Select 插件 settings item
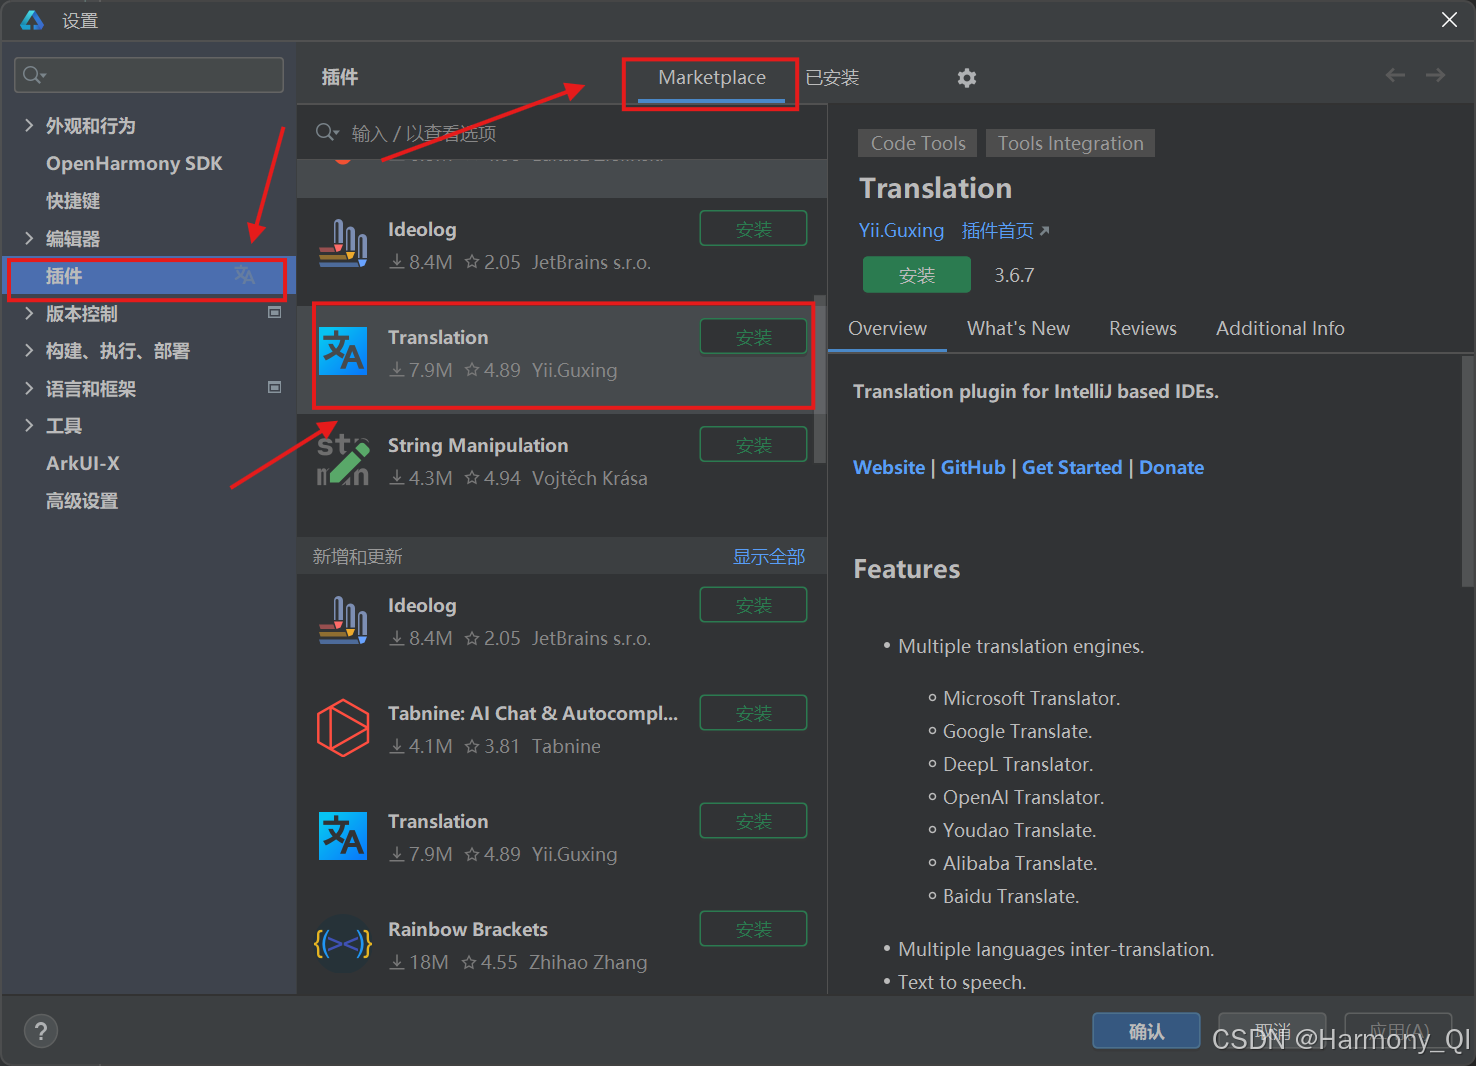 click(x=148, y=276)
